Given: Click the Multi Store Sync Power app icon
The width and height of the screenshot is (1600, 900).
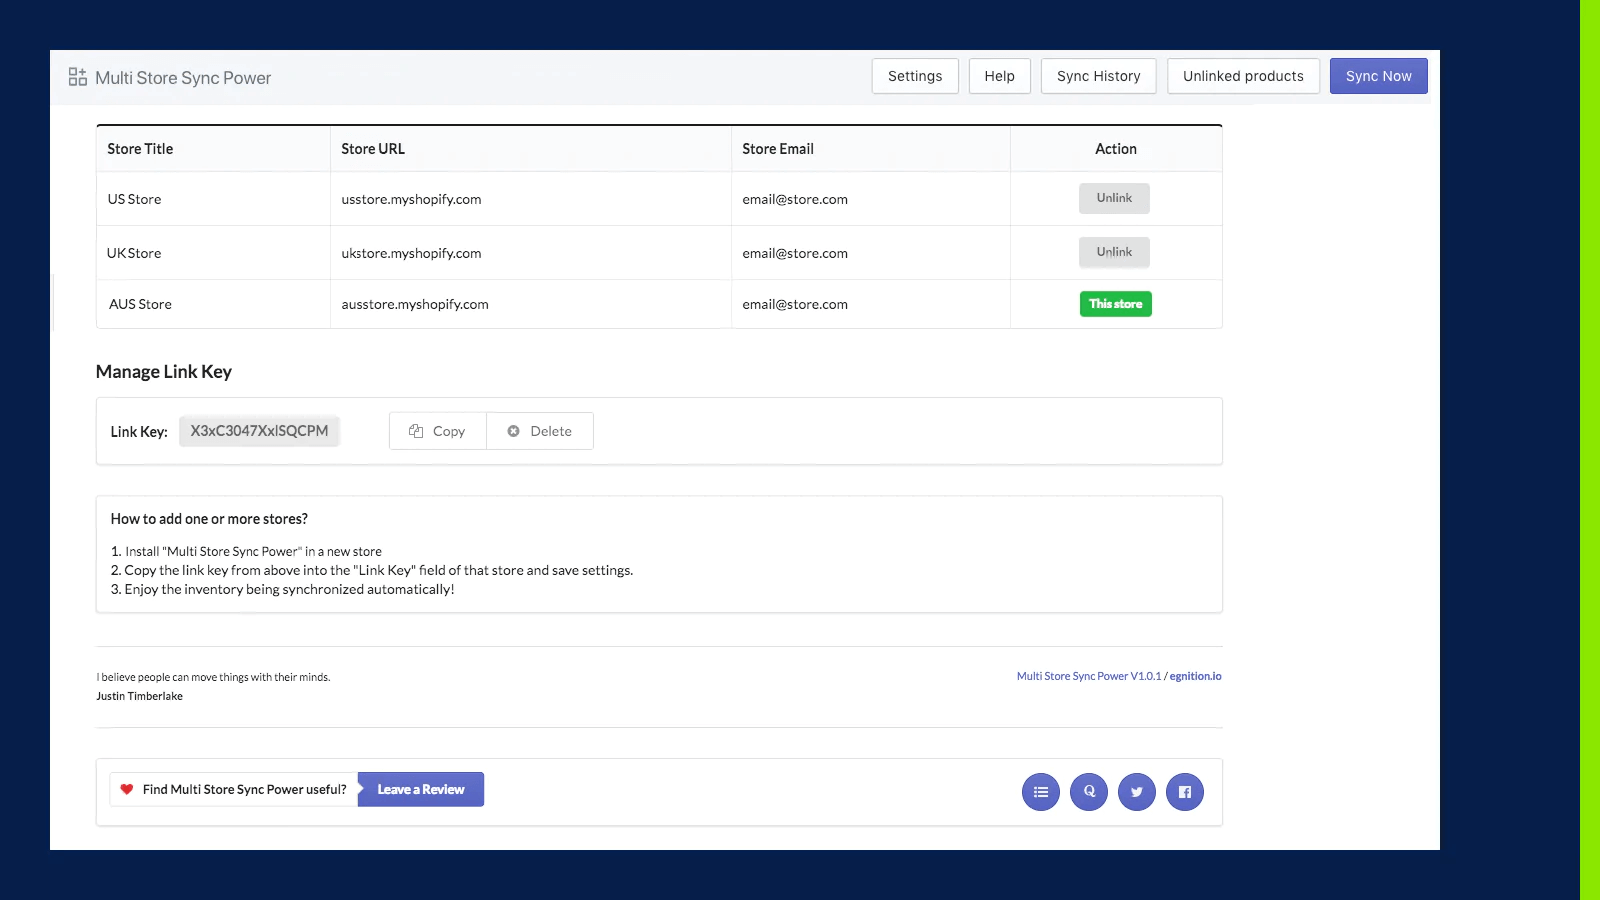Looking at the screenshot, I should coord(77,77).
